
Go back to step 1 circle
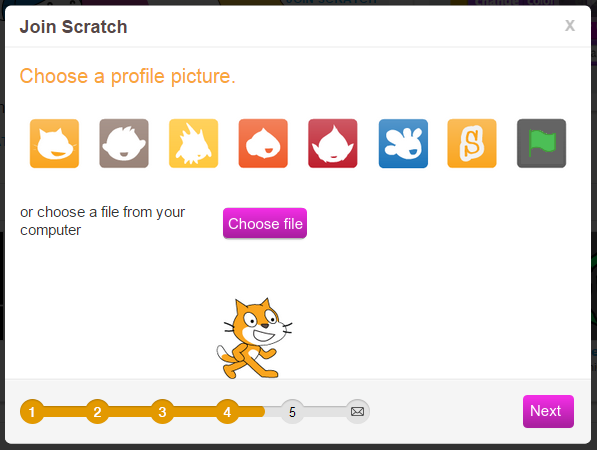point(32,412)
